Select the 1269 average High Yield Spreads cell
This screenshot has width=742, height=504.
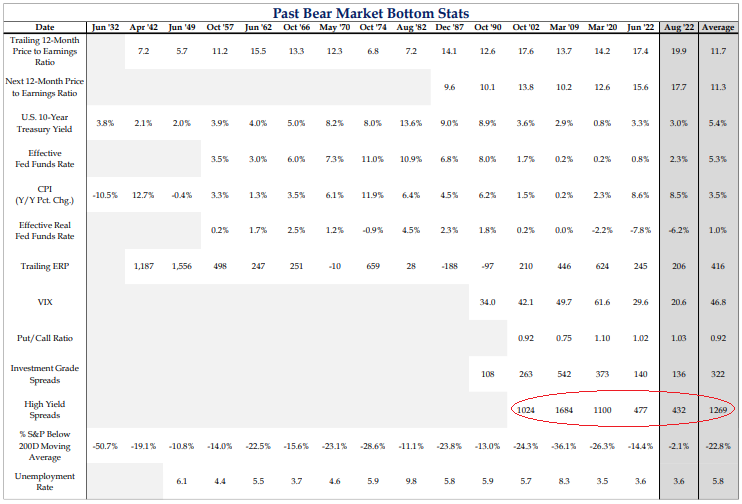pyautogui.click(x=720, y=410)
